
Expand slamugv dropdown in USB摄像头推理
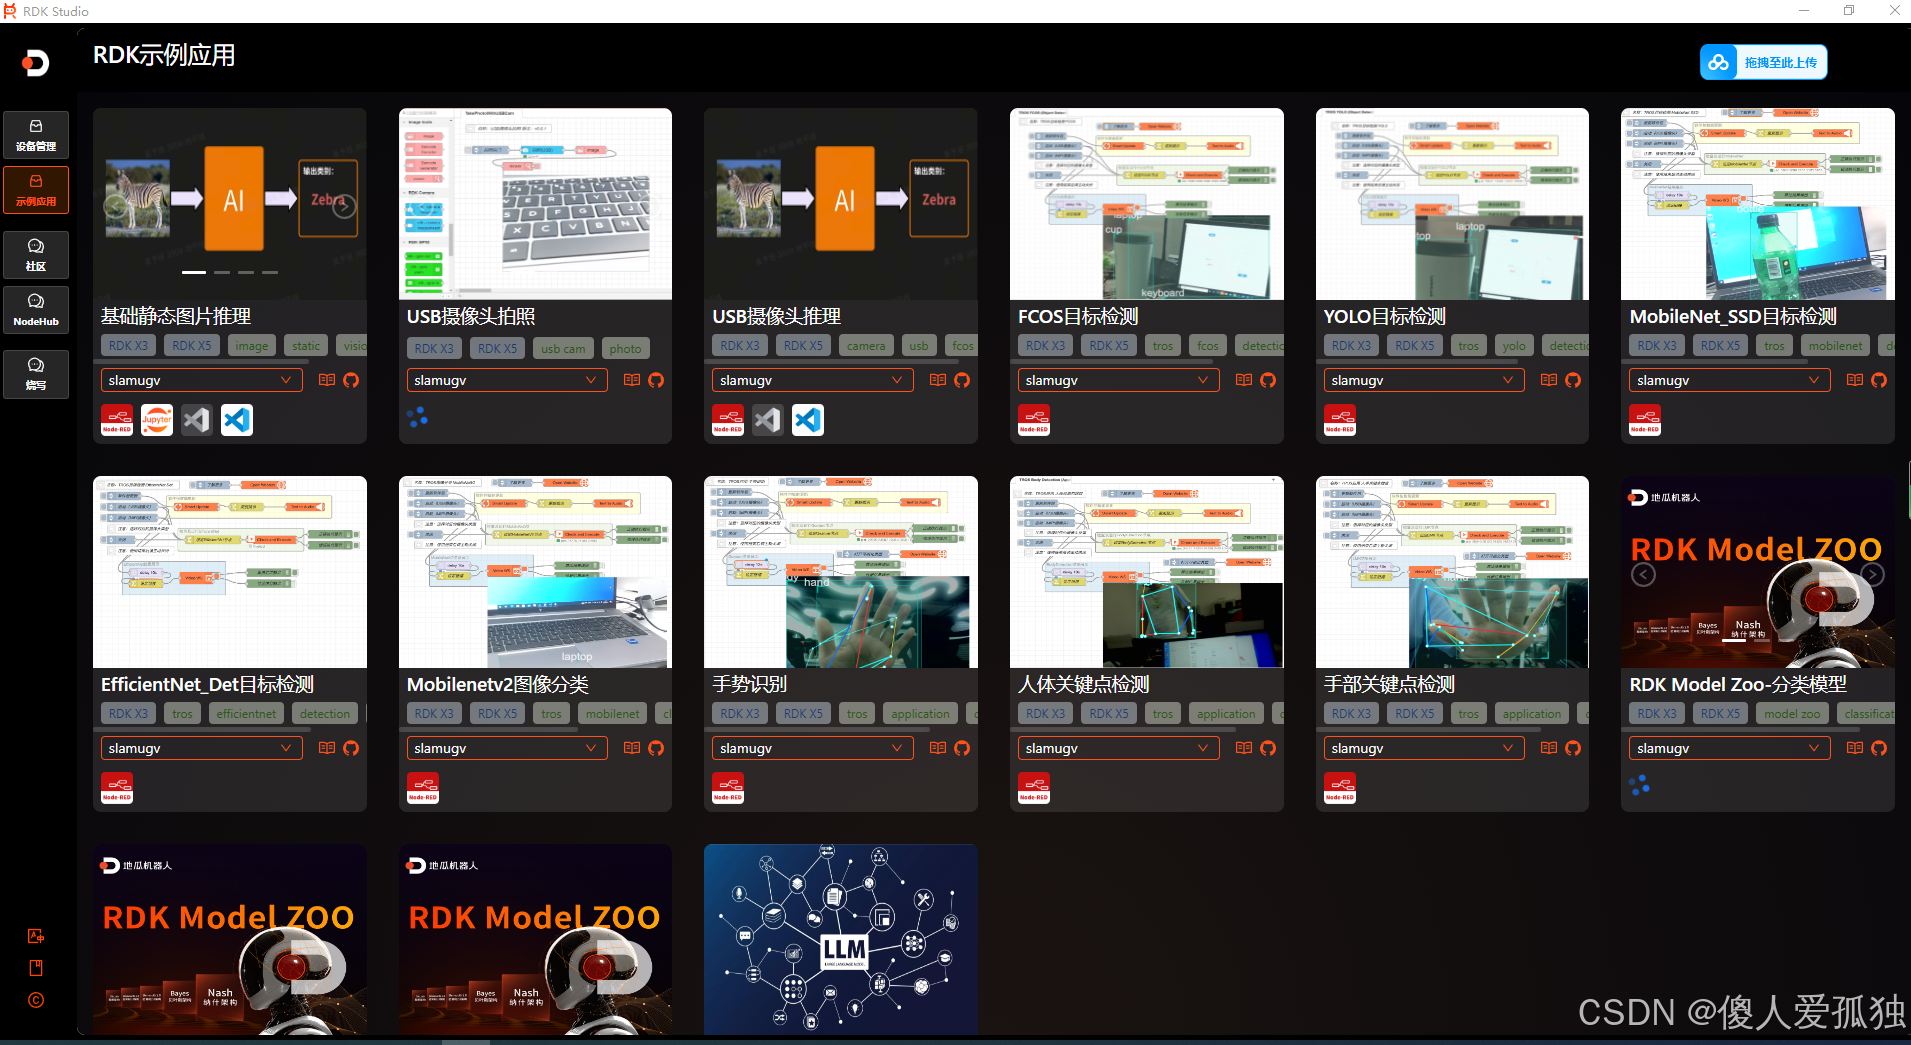tap(812, 380)
